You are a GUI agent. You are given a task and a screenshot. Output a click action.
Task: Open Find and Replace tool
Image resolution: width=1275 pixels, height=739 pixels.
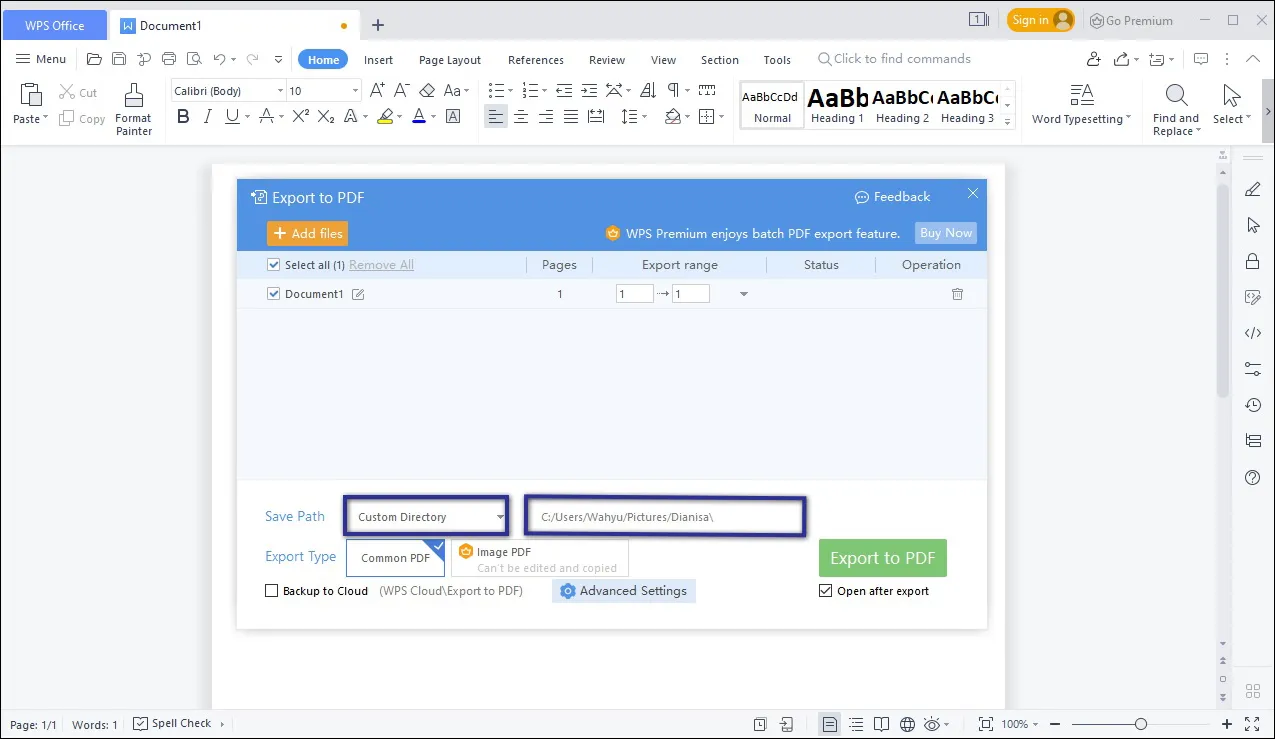tap(1176, 96)
